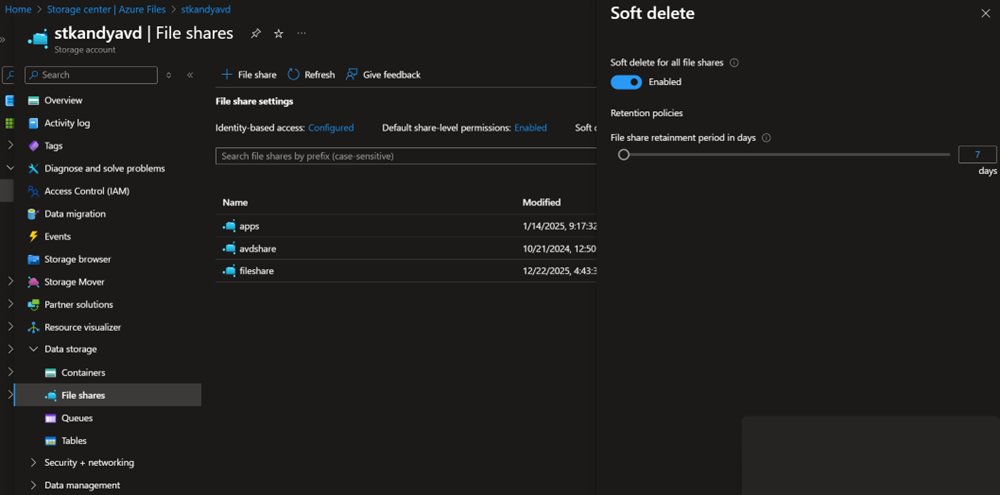Image resolution: width=1000 pixels, height=495 pixels.
Task: Expand the Data management section
Action: pos(33,485)
